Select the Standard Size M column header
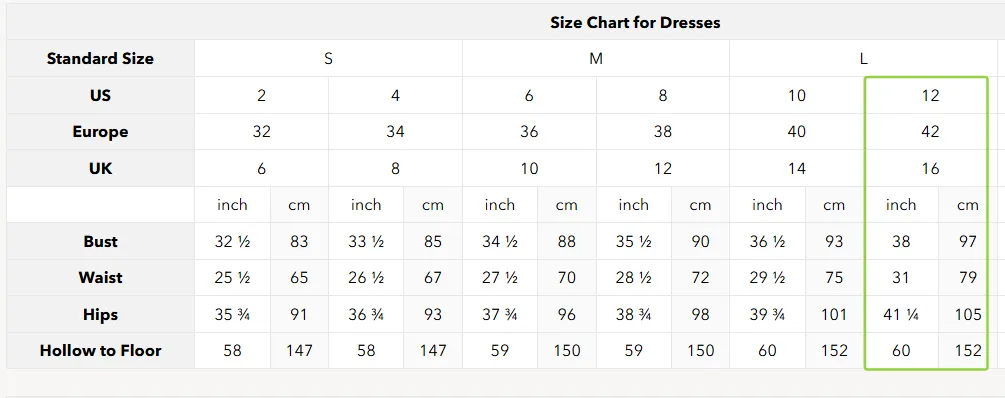 [x=596, y=58]
